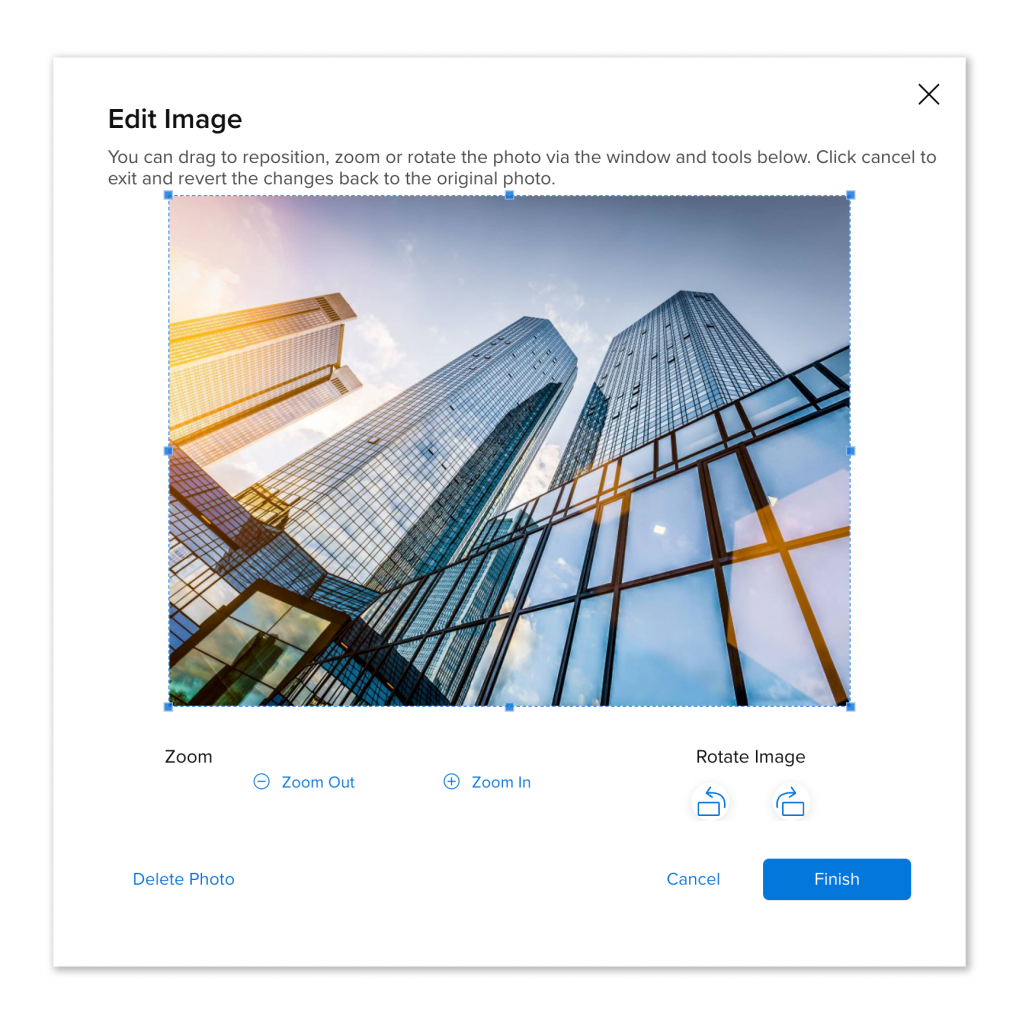This screenshot has height=1024, width=1019.
Task: Open the Delete Photo link
Action: pyautogui.click(x=183, y=879)
